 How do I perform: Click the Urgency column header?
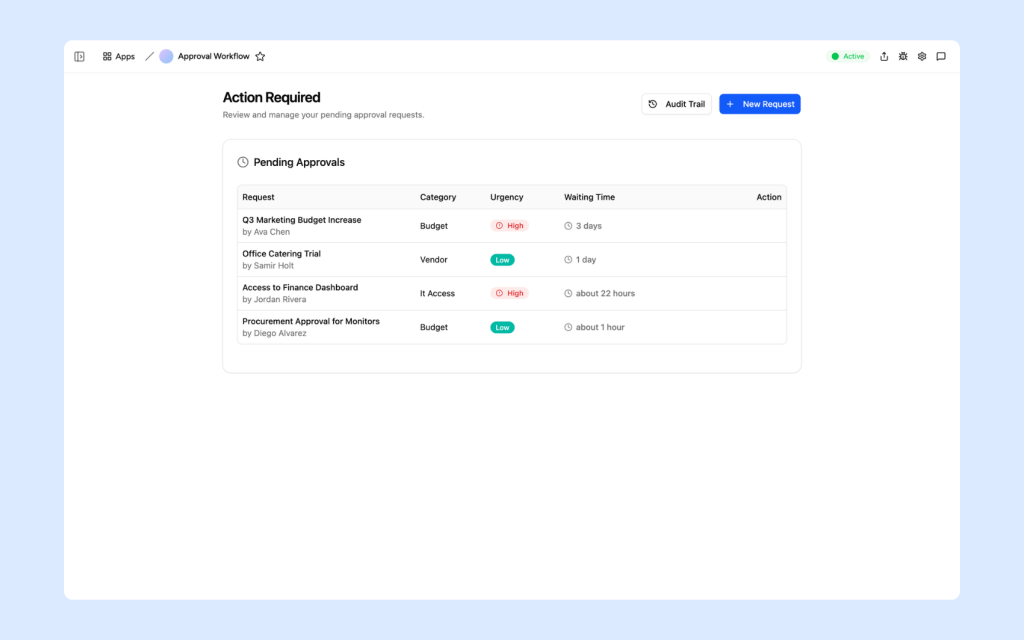[x=507, y=197]
